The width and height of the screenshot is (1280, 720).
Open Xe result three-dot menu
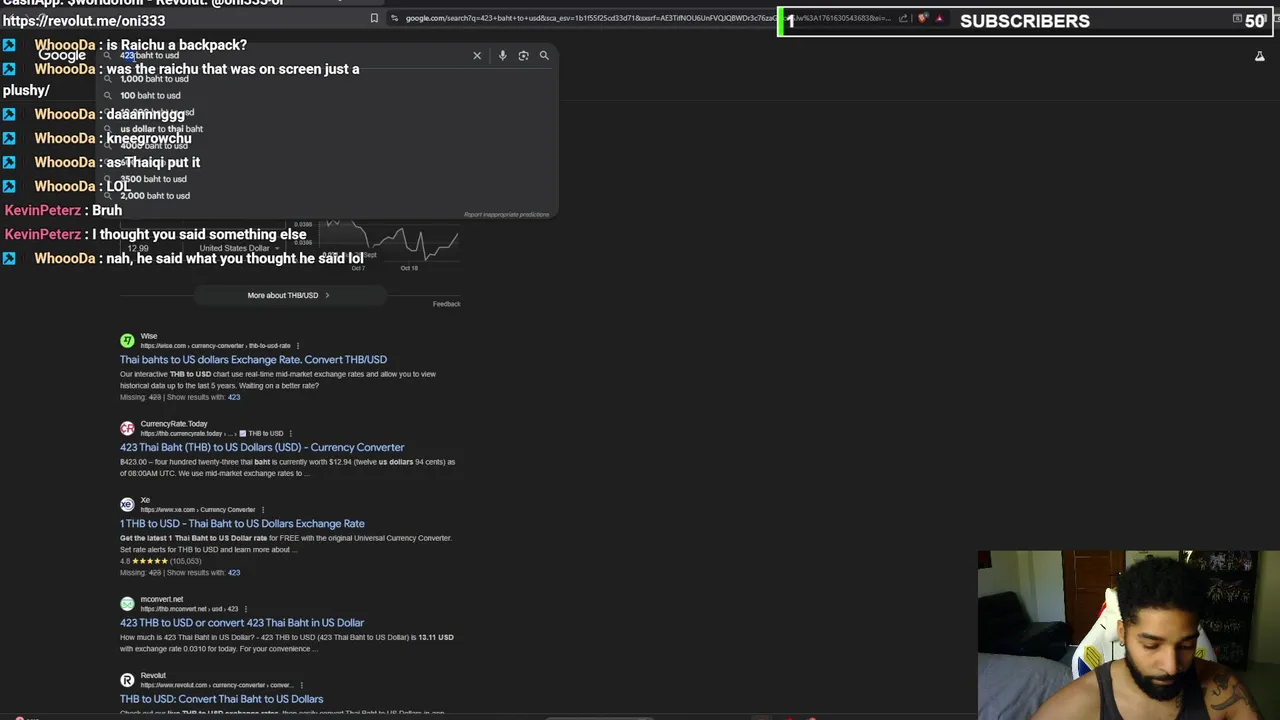pos(262,510)
